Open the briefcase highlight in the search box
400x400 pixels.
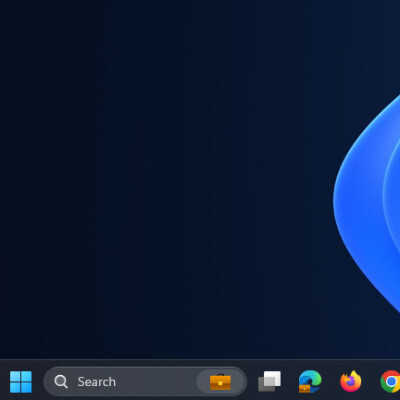(220, 382)
